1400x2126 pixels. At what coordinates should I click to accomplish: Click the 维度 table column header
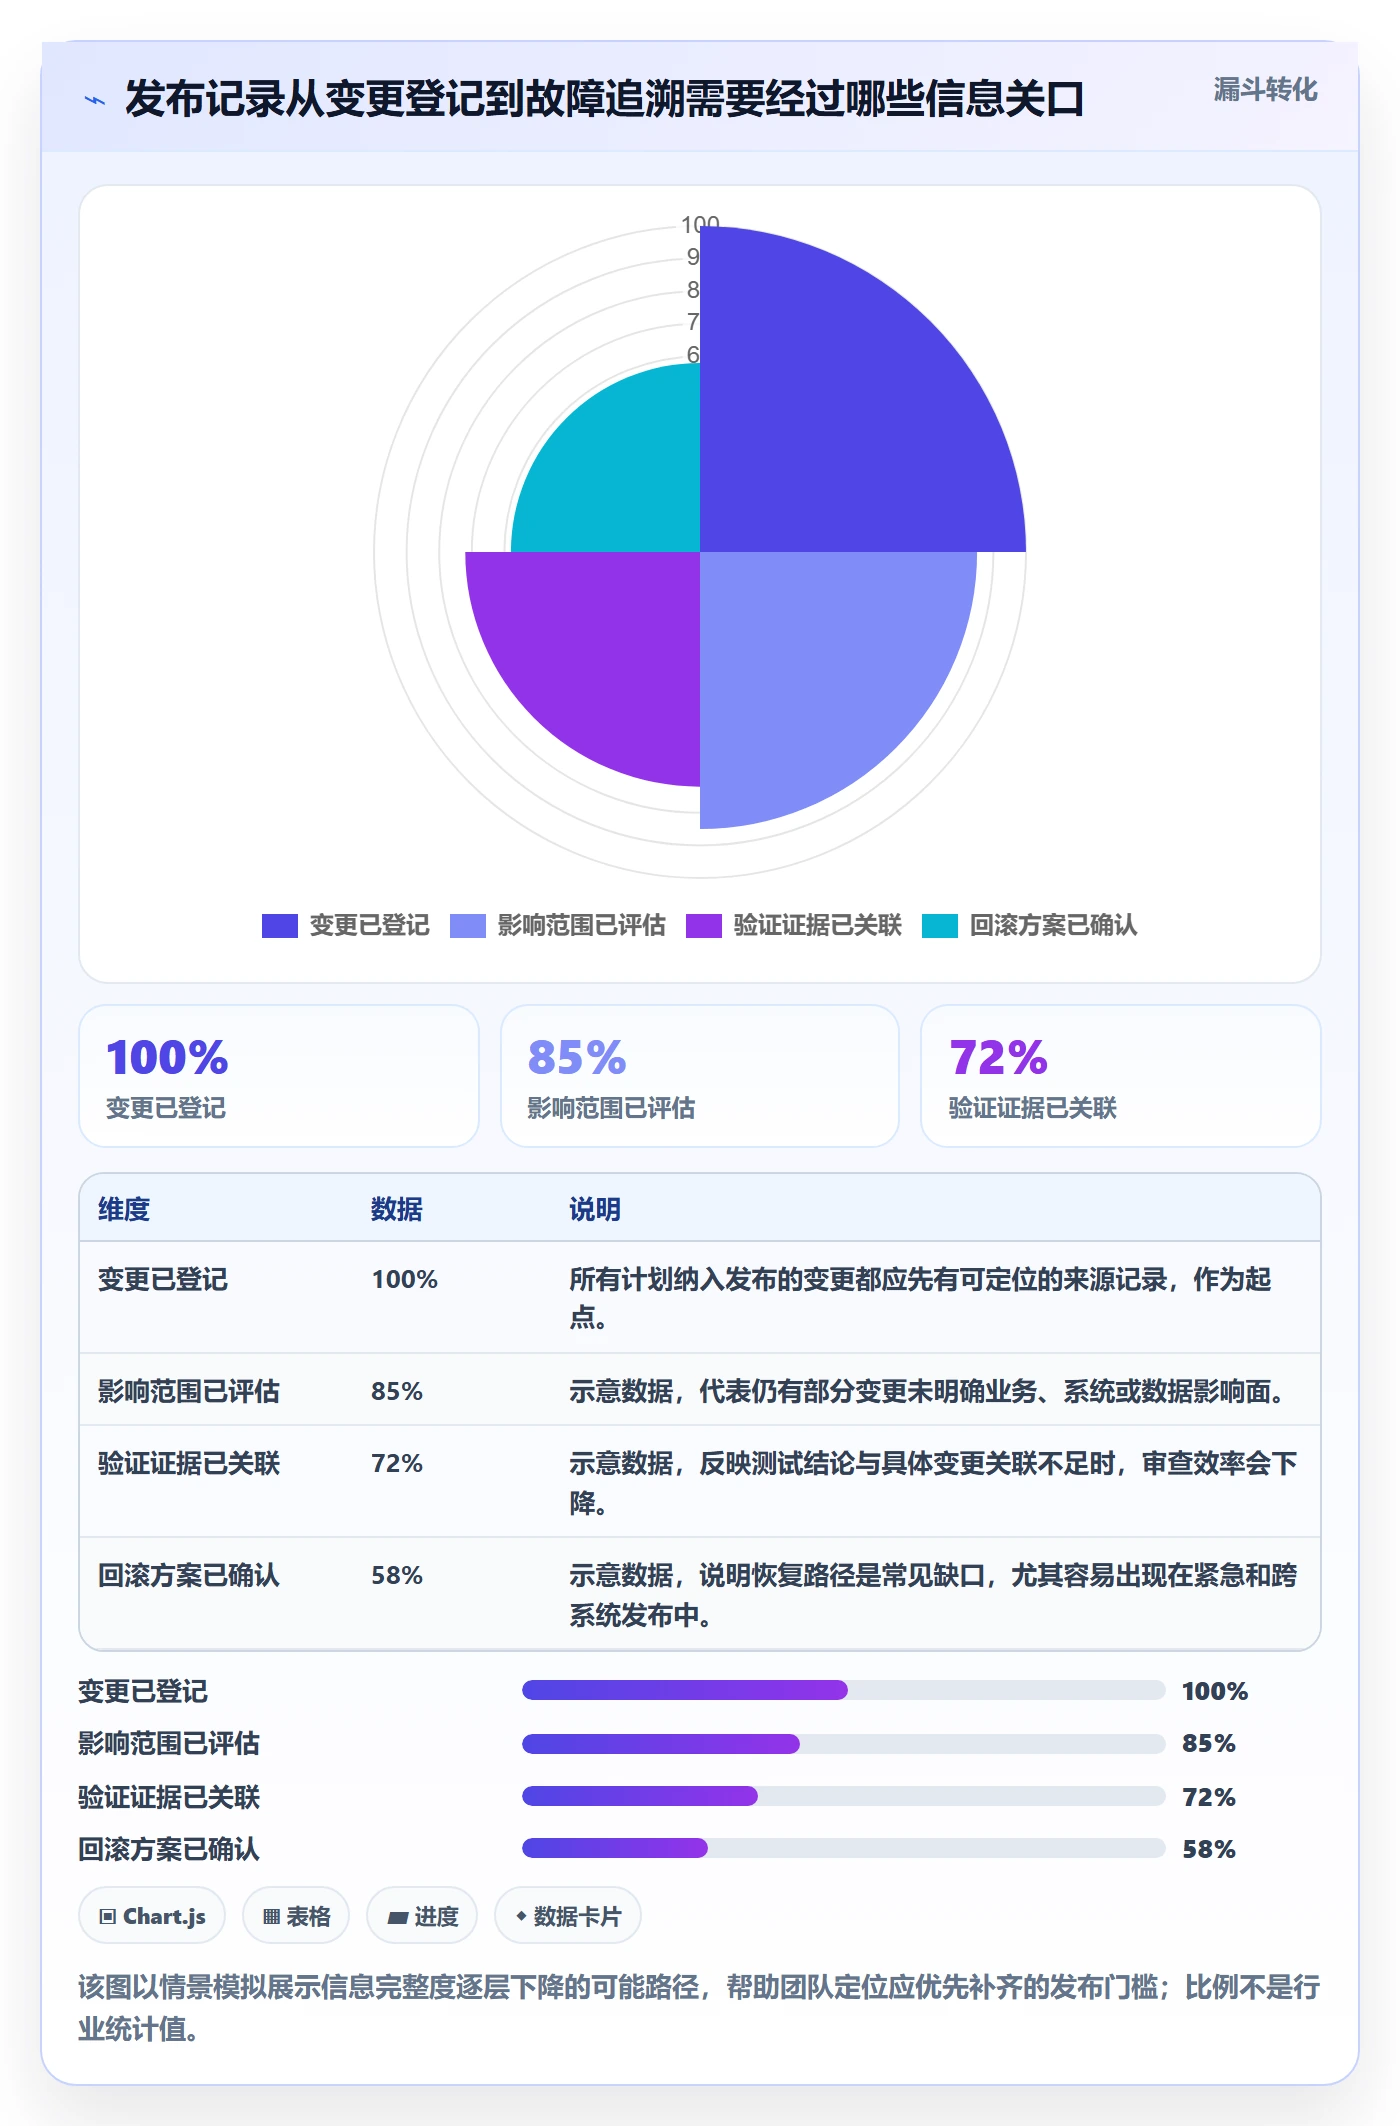tap(124, 1209)
